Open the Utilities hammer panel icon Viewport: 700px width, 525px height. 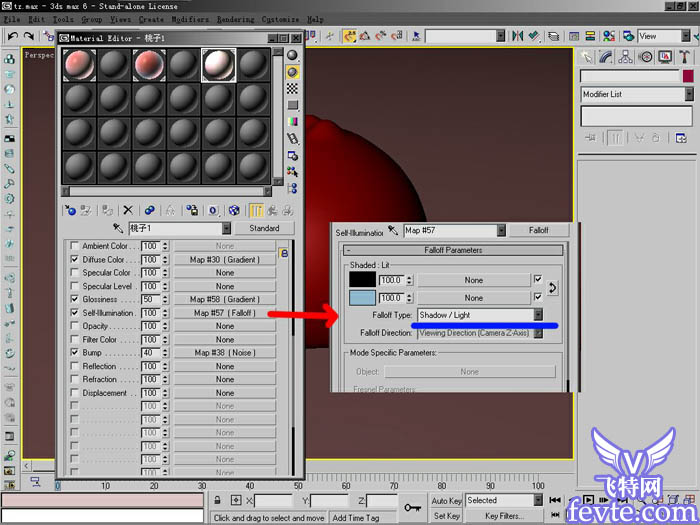pyautogui.click(x=683, y=57)
